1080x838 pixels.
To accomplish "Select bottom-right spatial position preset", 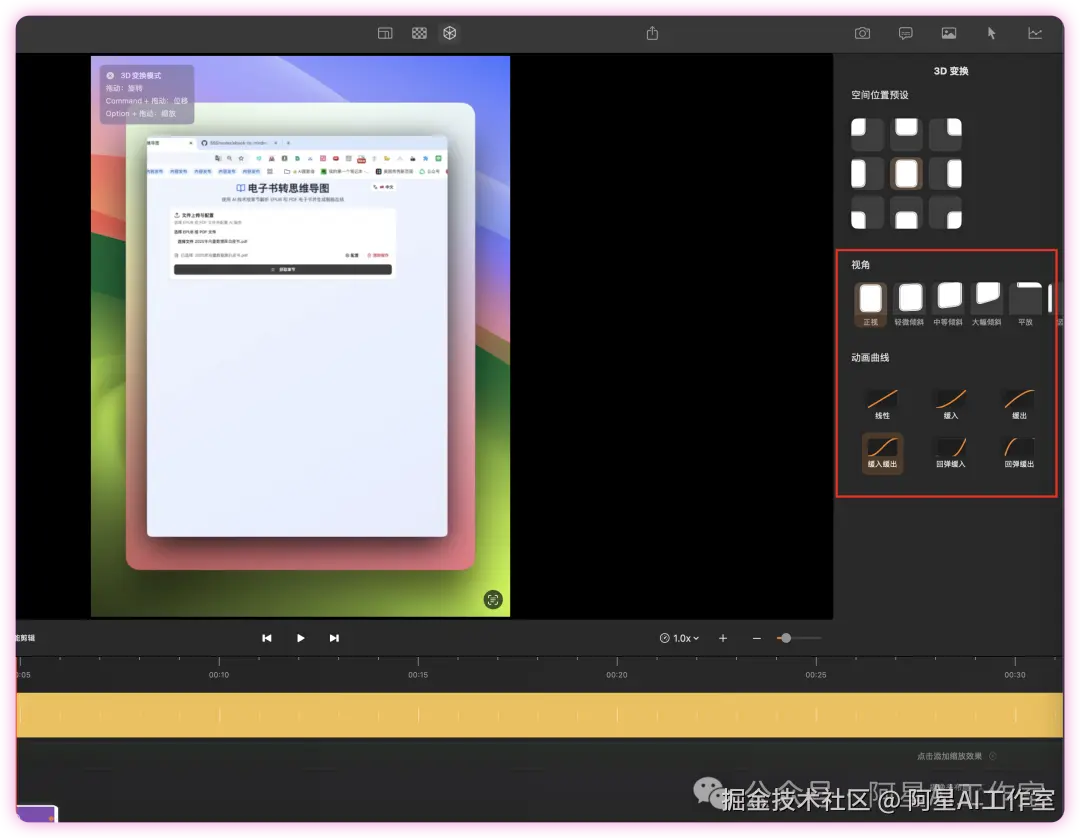I will 945,212.
